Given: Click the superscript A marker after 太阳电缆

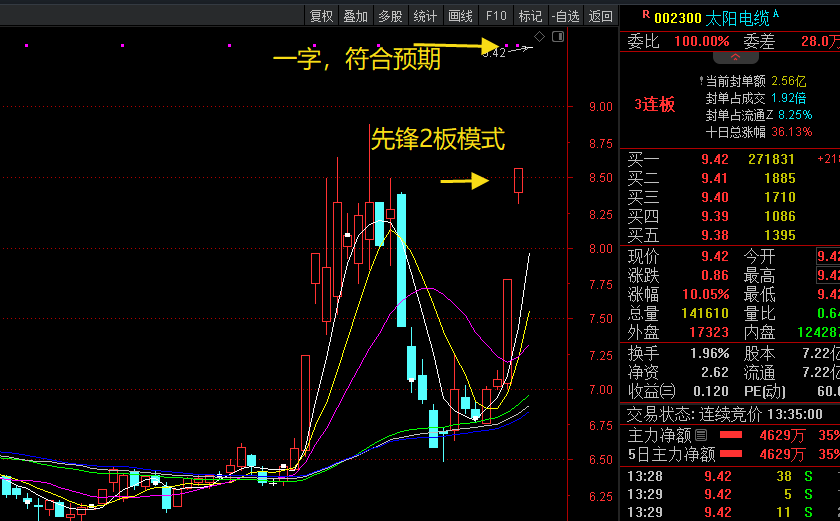Looking at the screenshot, I should point(776,13).
